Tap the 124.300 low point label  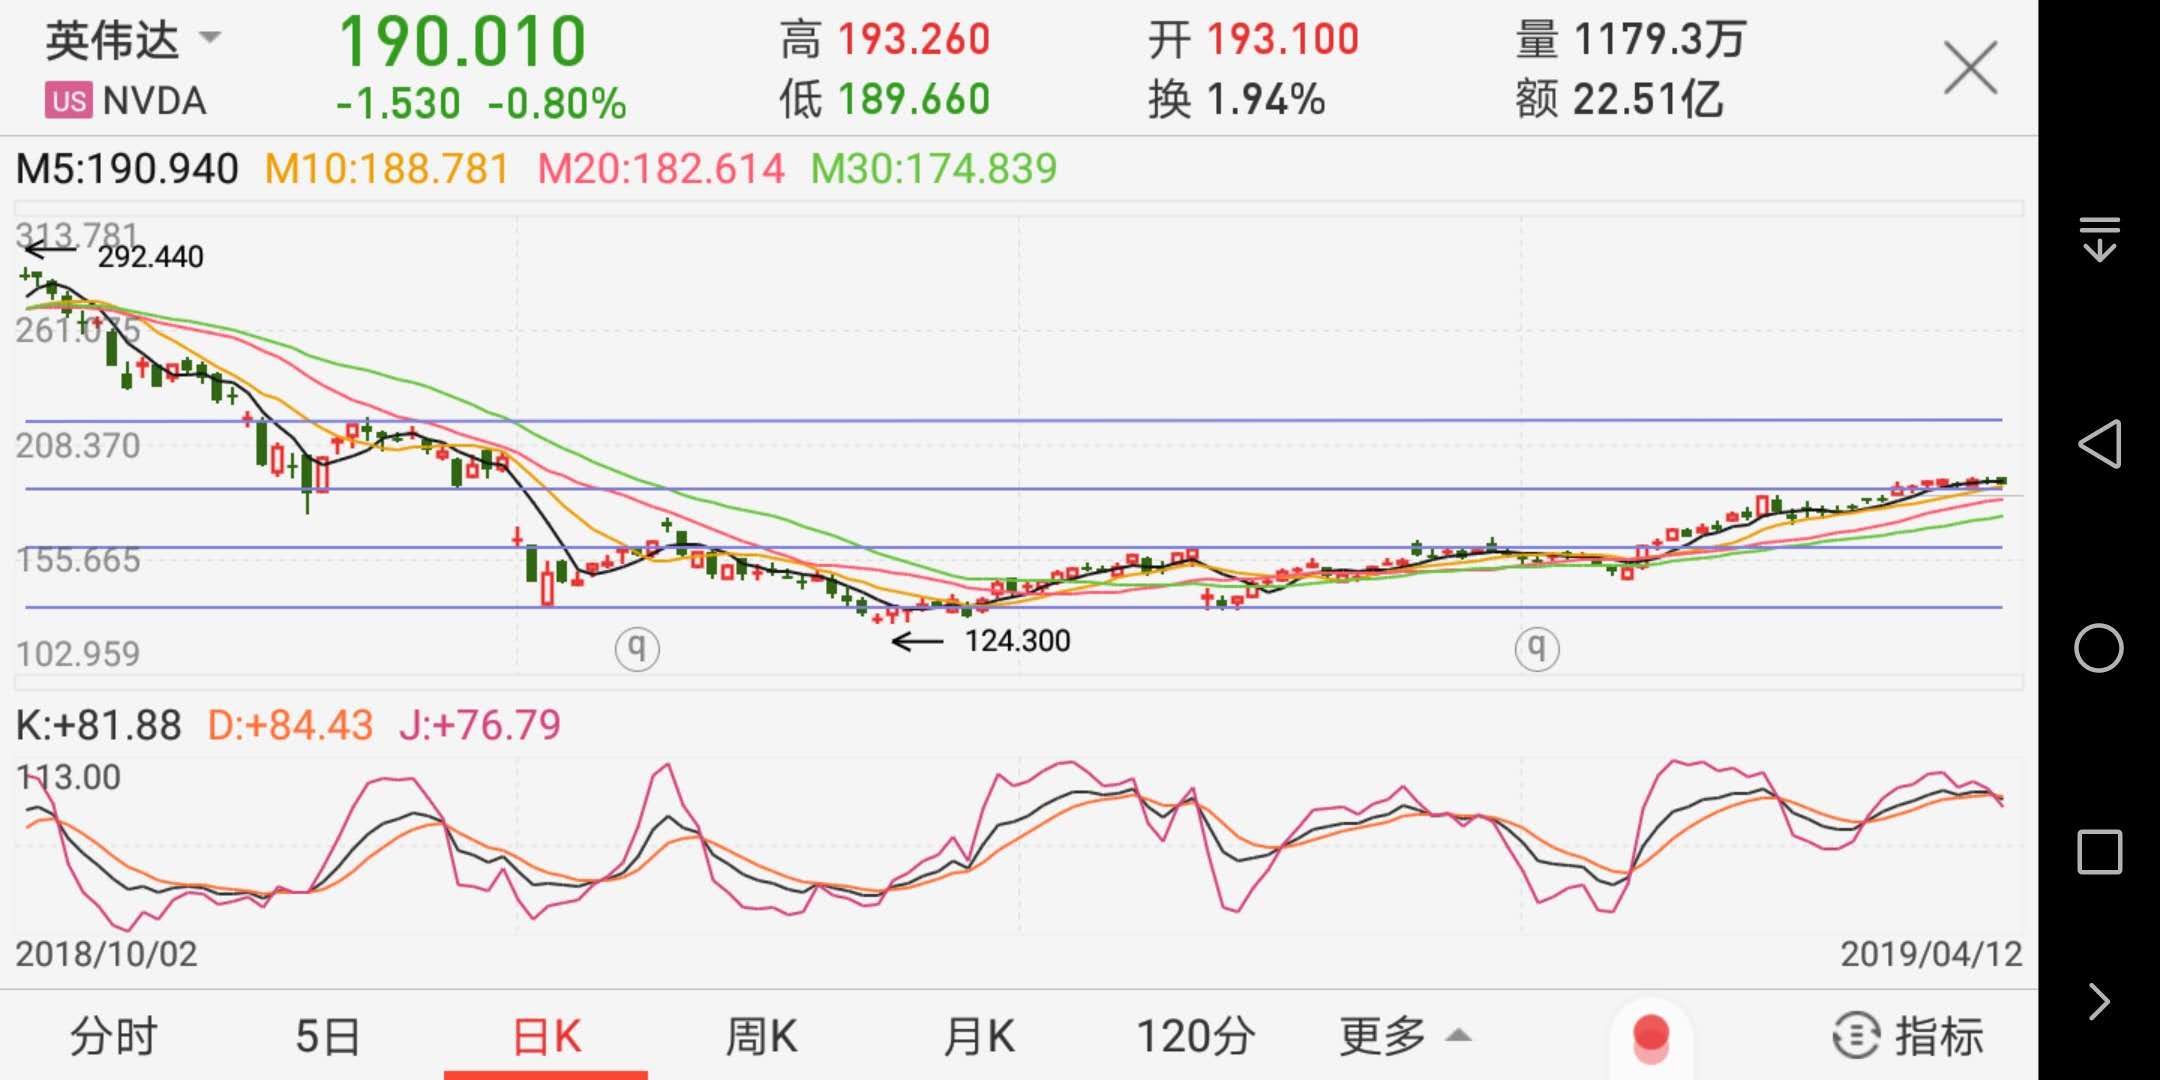[x=1017, y=640]
